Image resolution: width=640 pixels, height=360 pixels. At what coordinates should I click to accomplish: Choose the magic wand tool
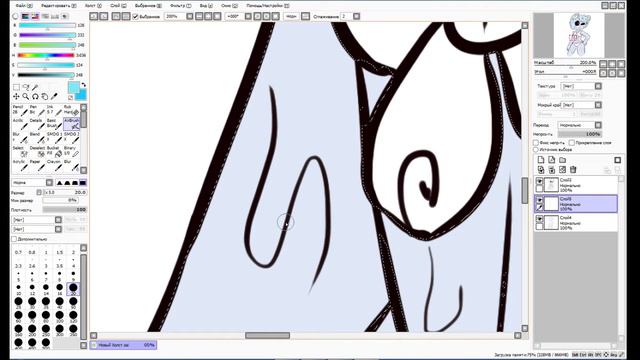coord(35,87)
